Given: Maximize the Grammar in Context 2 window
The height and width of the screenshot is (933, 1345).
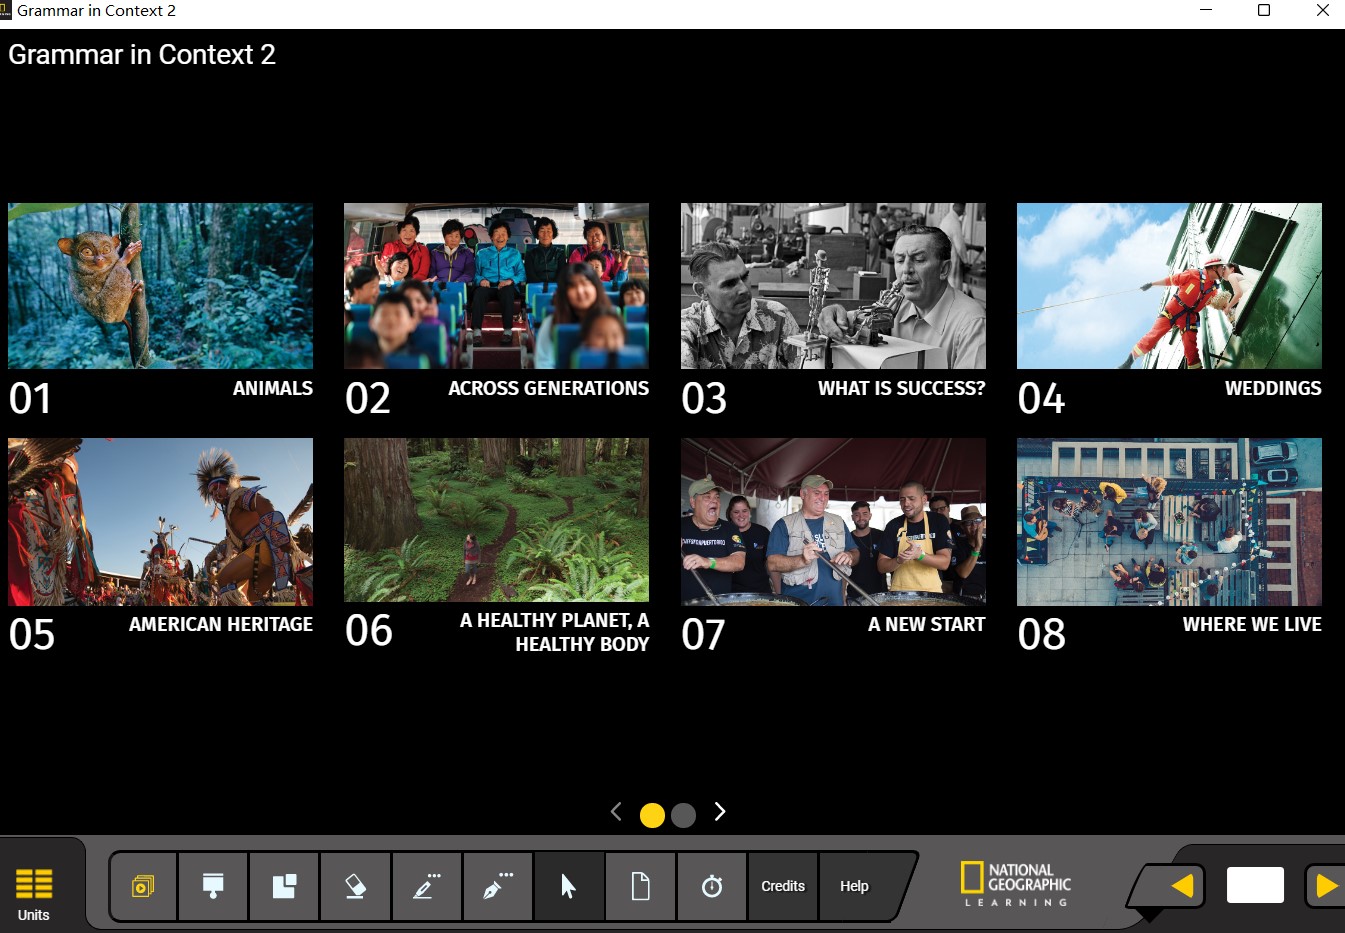Looking at the screenshot, I should coord(1264,11).
